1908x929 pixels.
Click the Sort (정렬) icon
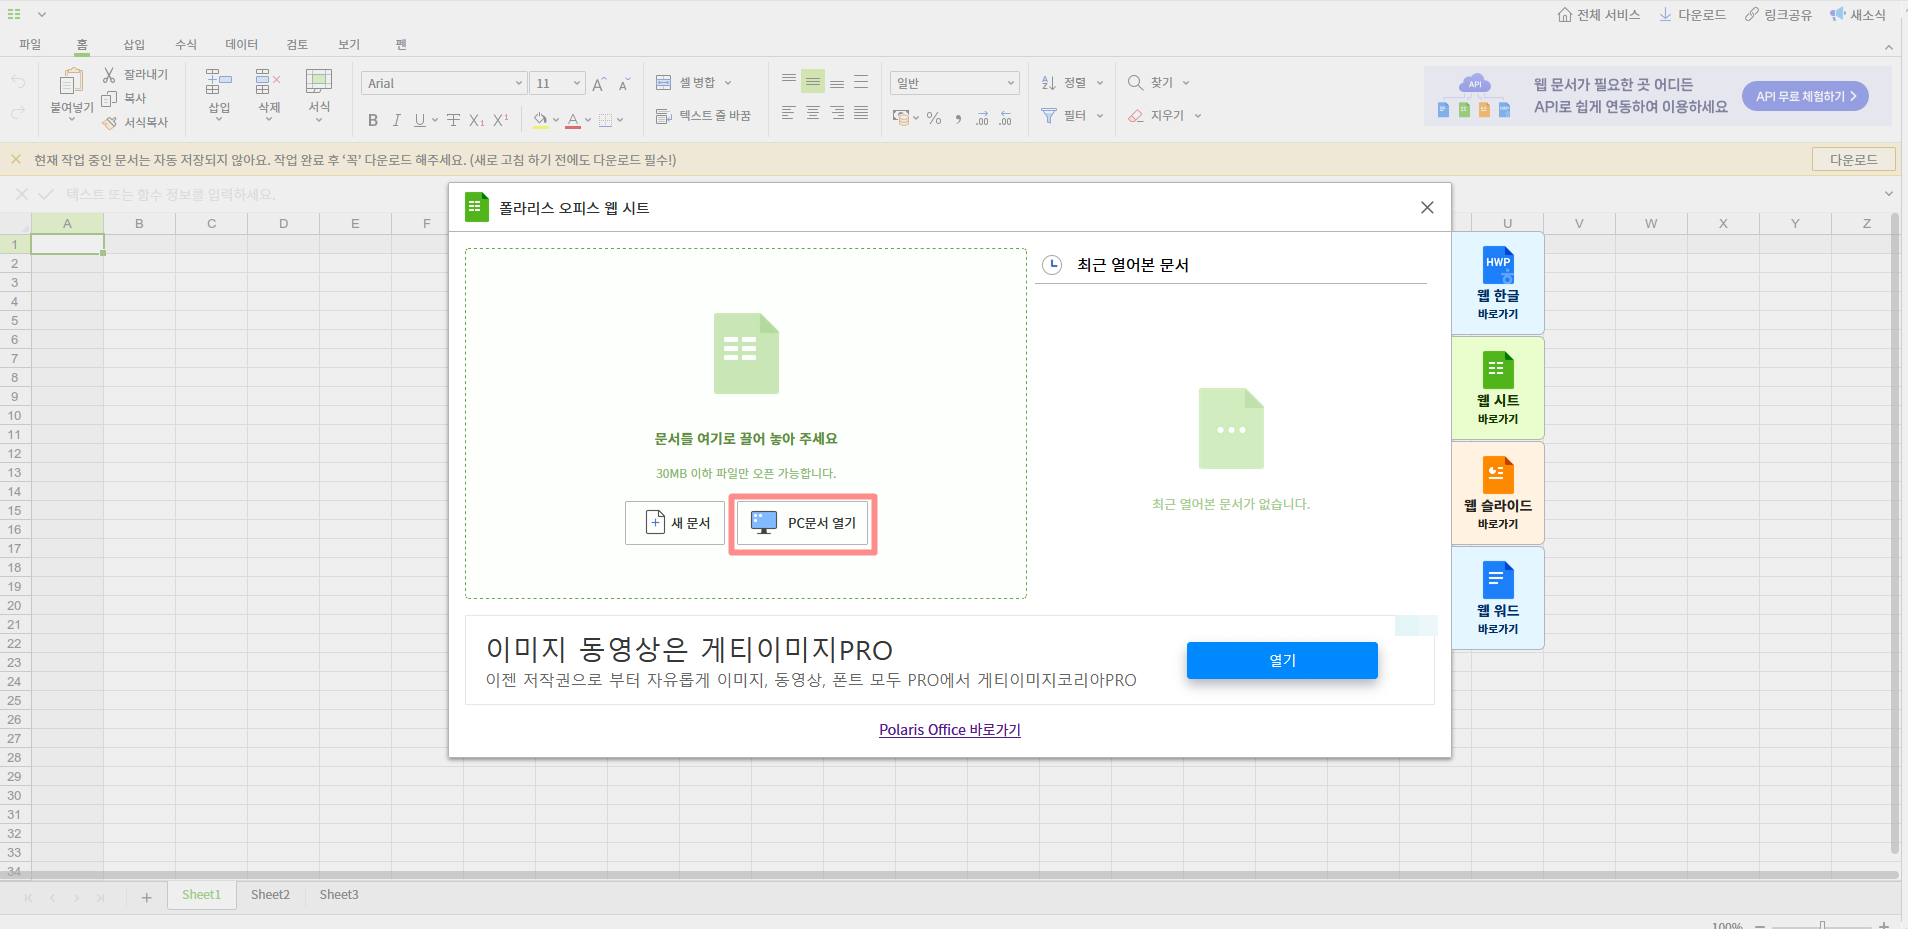coord(1049,83)
